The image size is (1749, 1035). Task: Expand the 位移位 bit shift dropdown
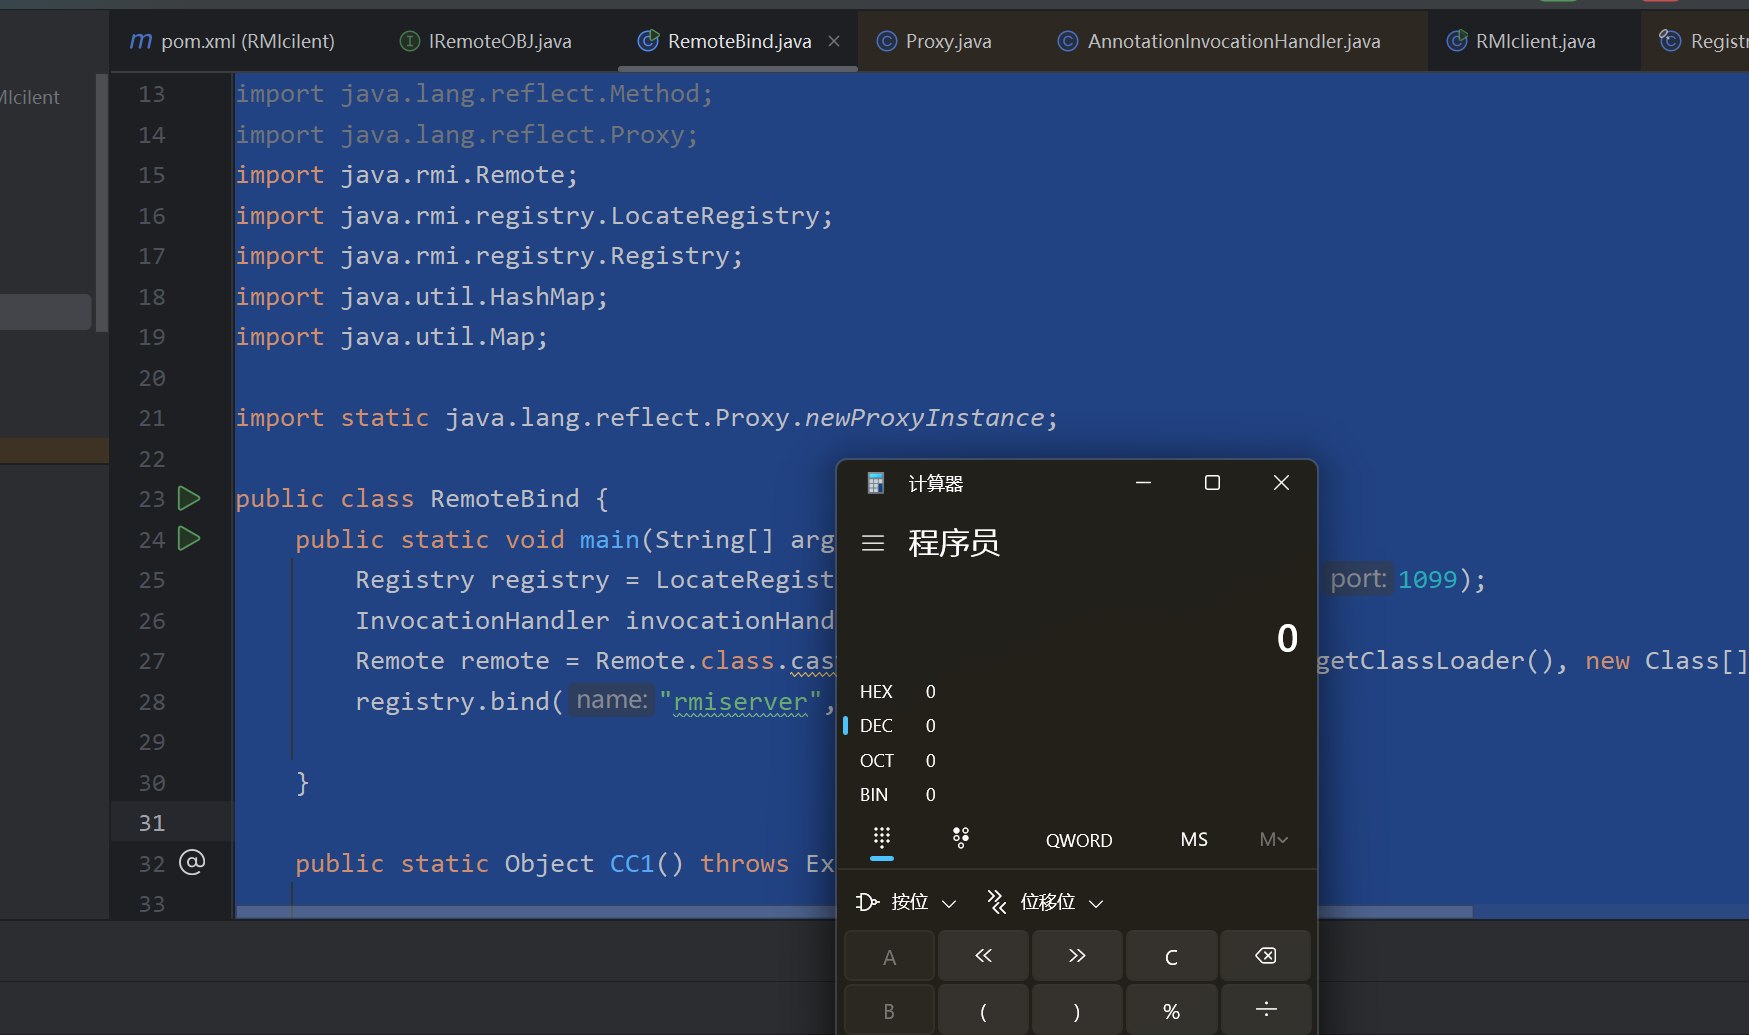[x=1045, y=902]
